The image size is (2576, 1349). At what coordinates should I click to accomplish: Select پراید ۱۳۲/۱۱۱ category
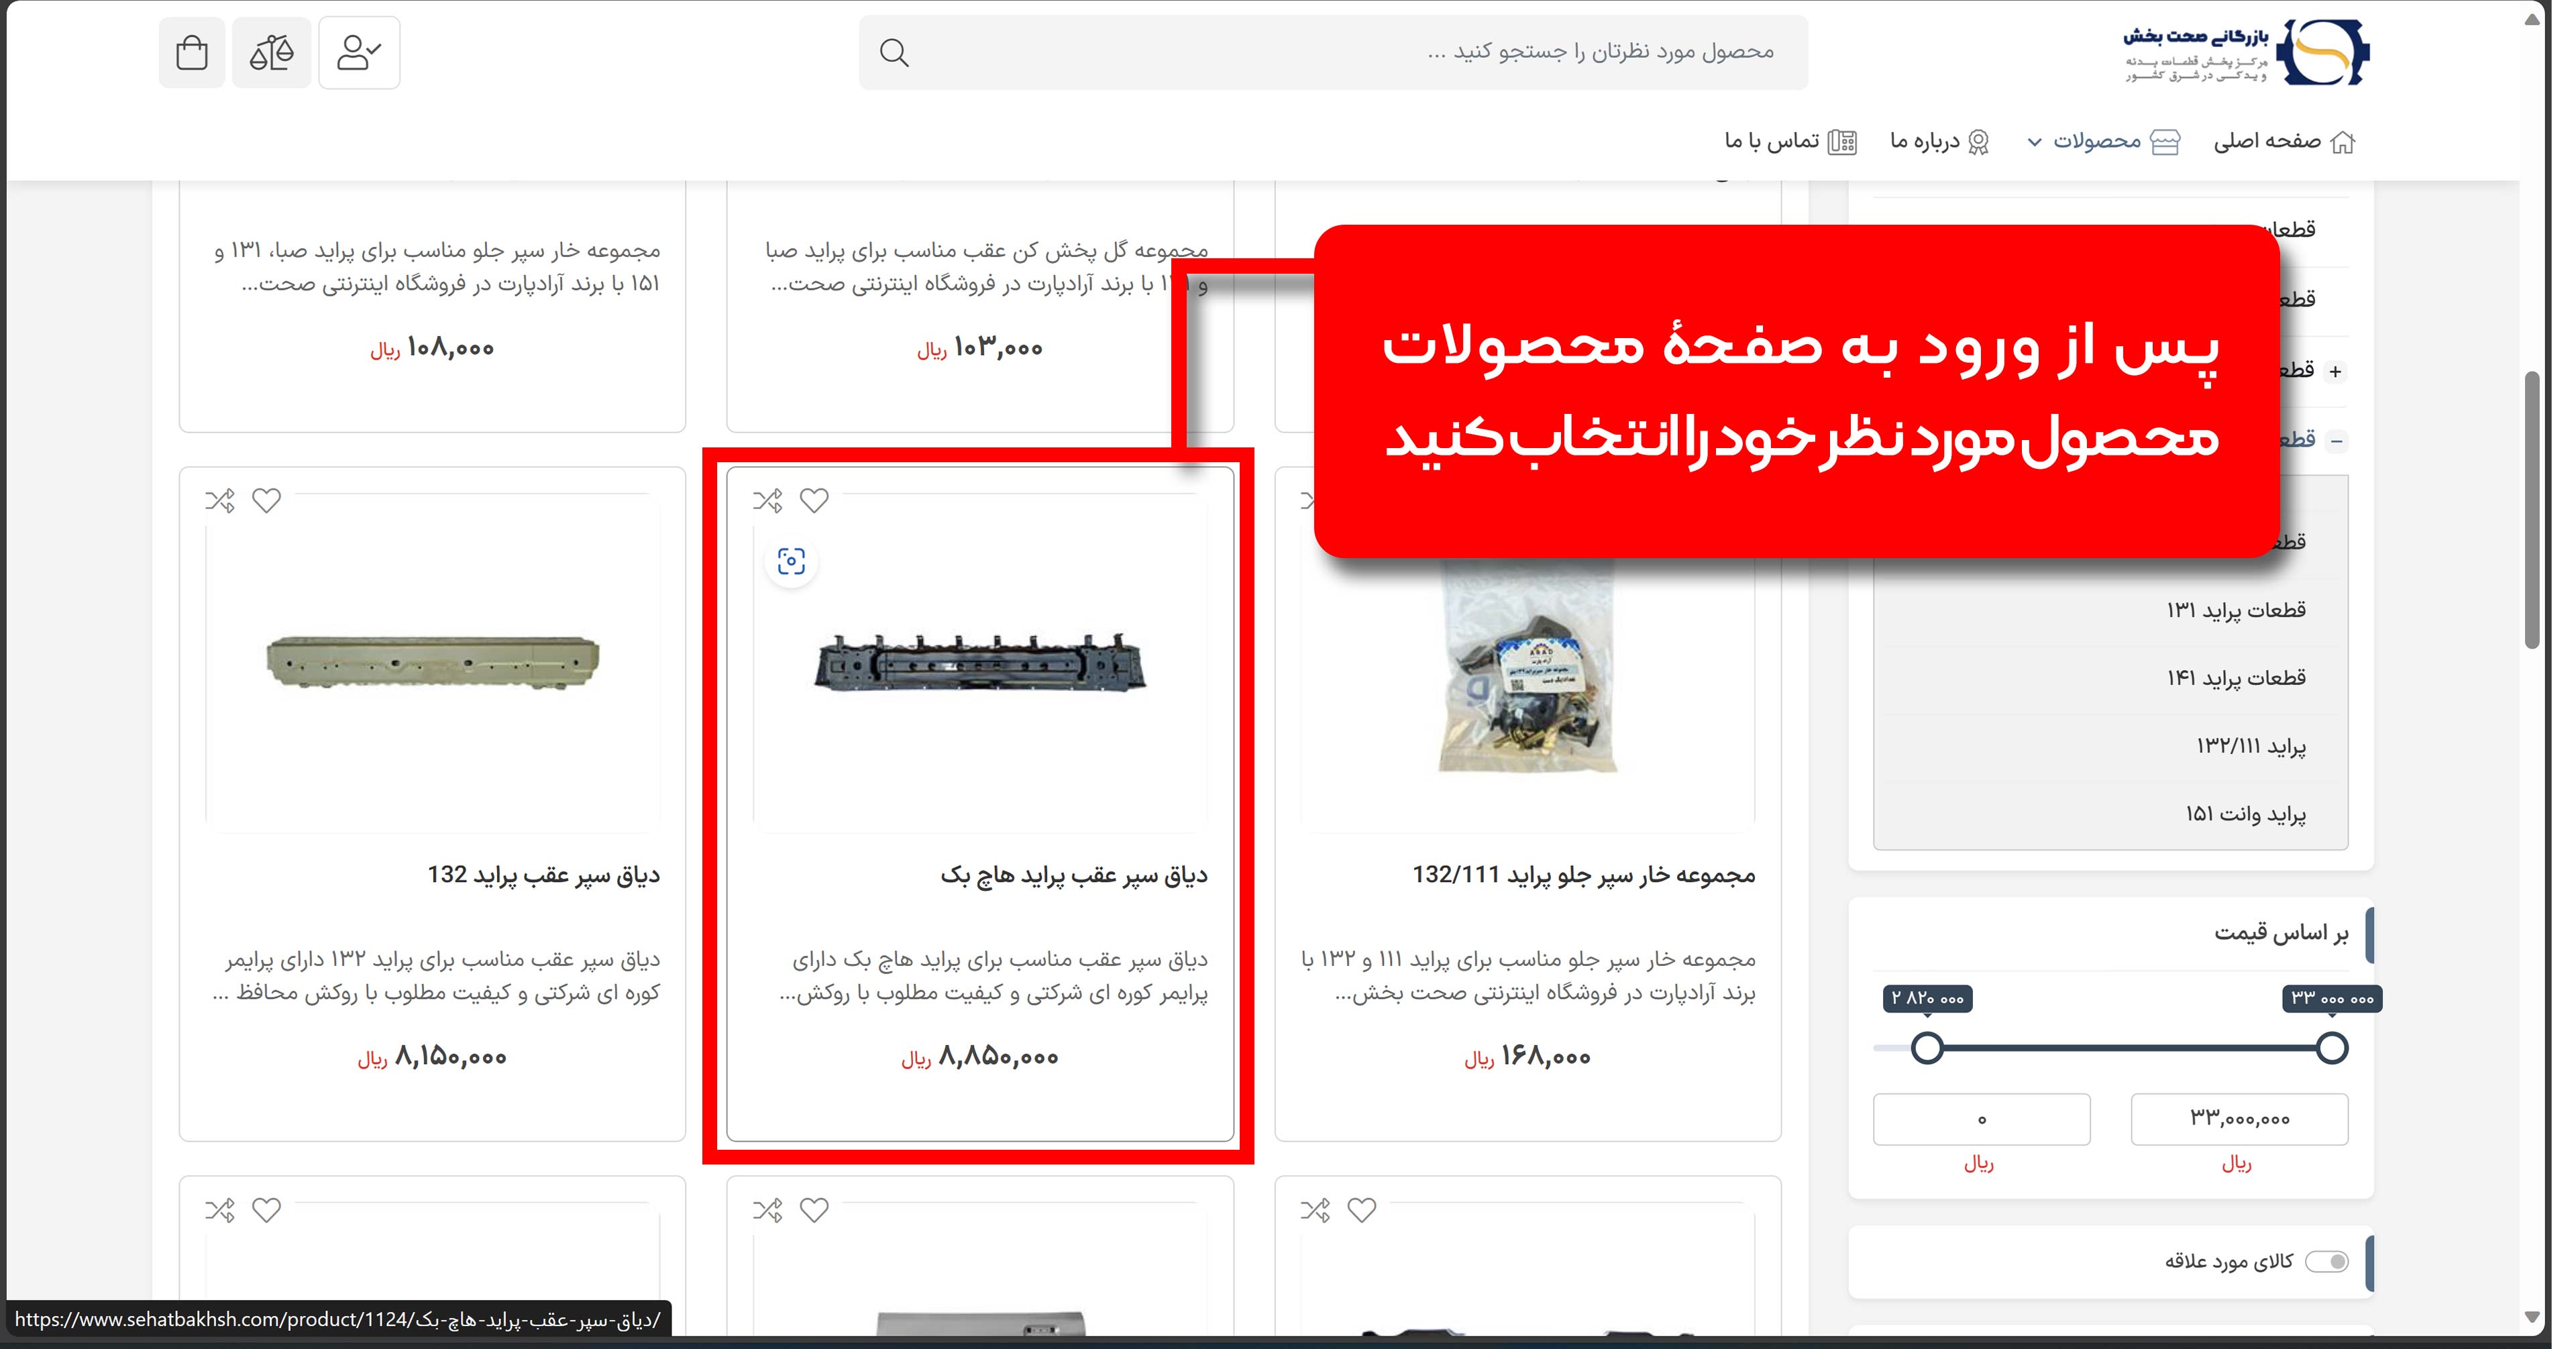coord(2251,747)
